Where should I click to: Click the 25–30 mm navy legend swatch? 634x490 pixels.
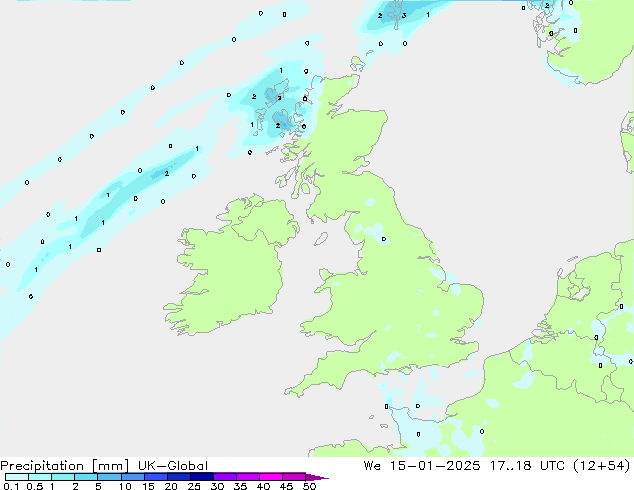click(202, 477)
